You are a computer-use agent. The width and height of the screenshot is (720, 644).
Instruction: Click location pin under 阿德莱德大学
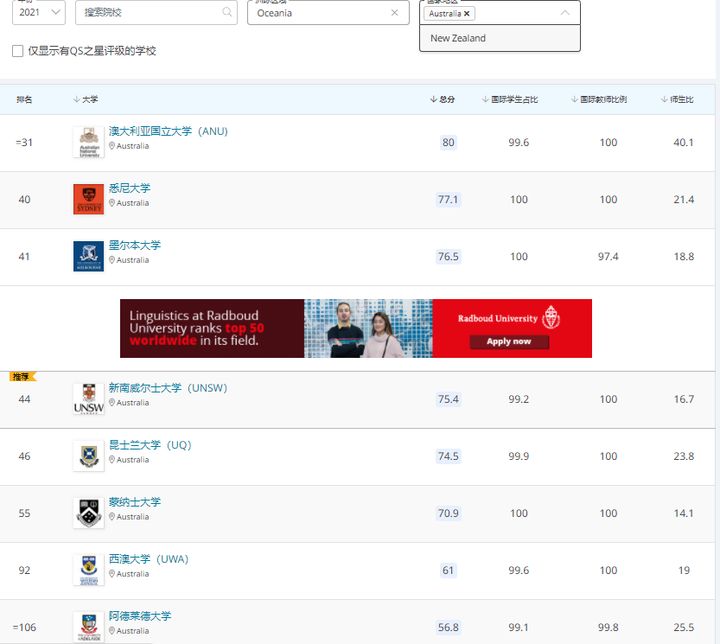coord(112,630)
